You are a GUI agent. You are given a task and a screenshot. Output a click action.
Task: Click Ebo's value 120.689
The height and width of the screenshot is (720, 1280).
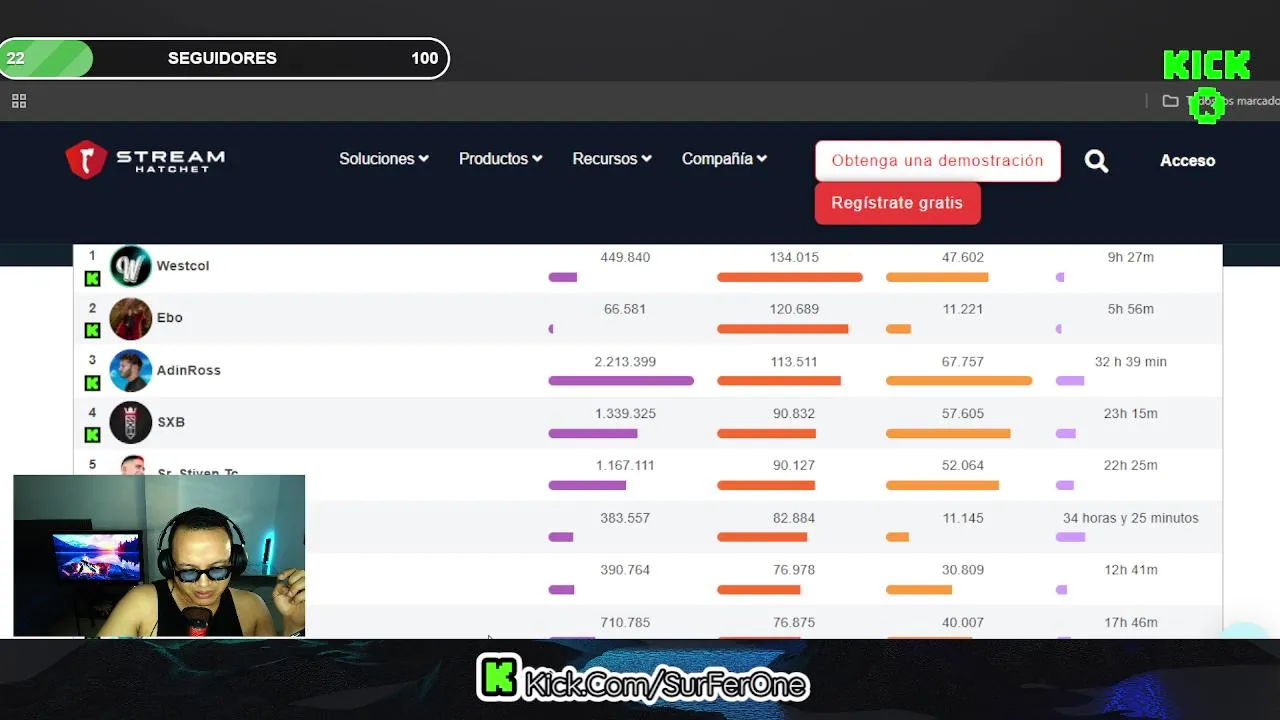click(794, 310)
